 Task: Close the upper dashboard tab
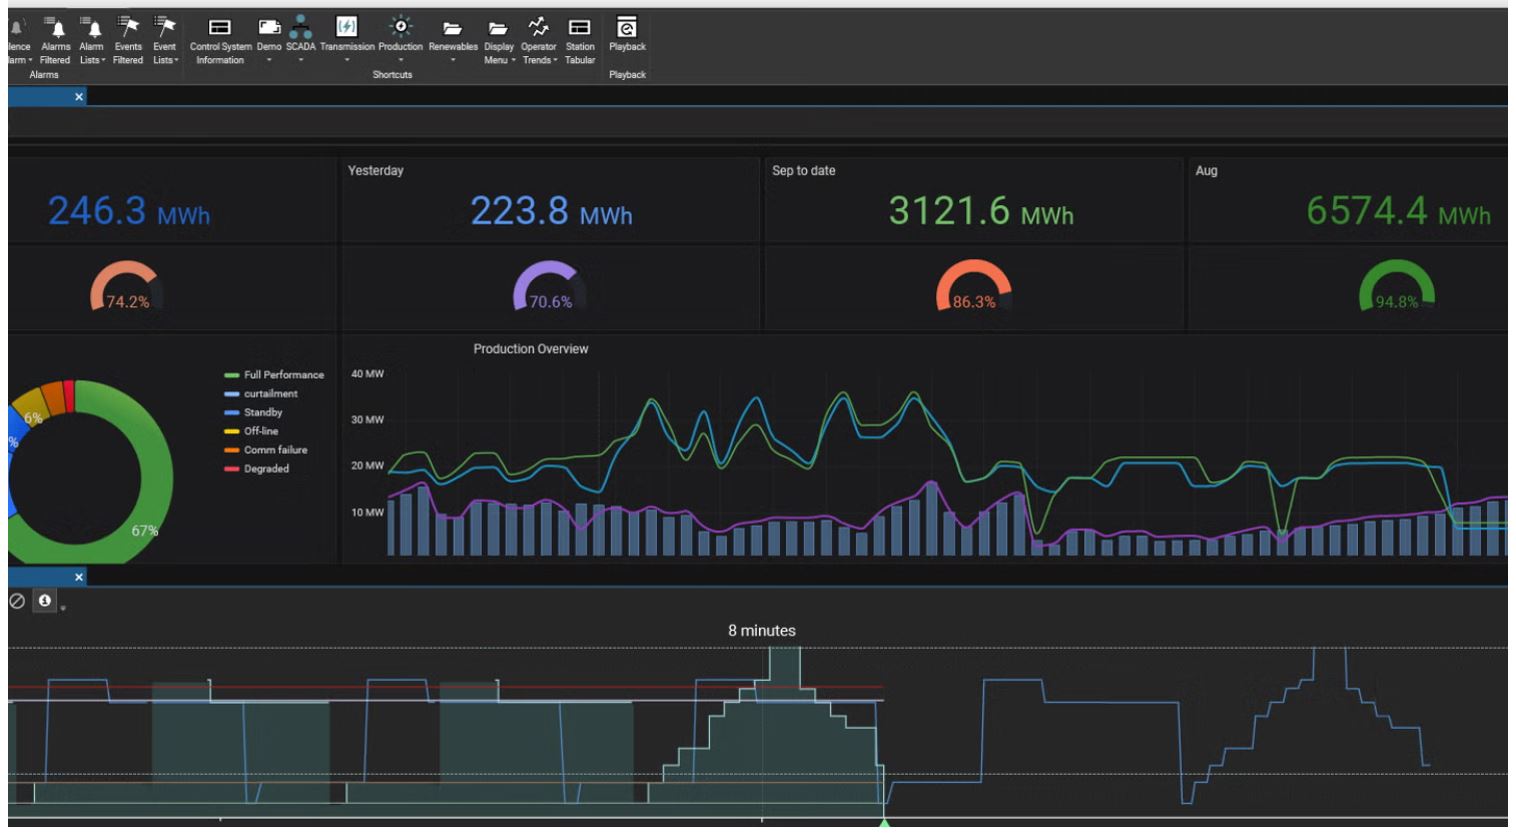pos(79,97)
